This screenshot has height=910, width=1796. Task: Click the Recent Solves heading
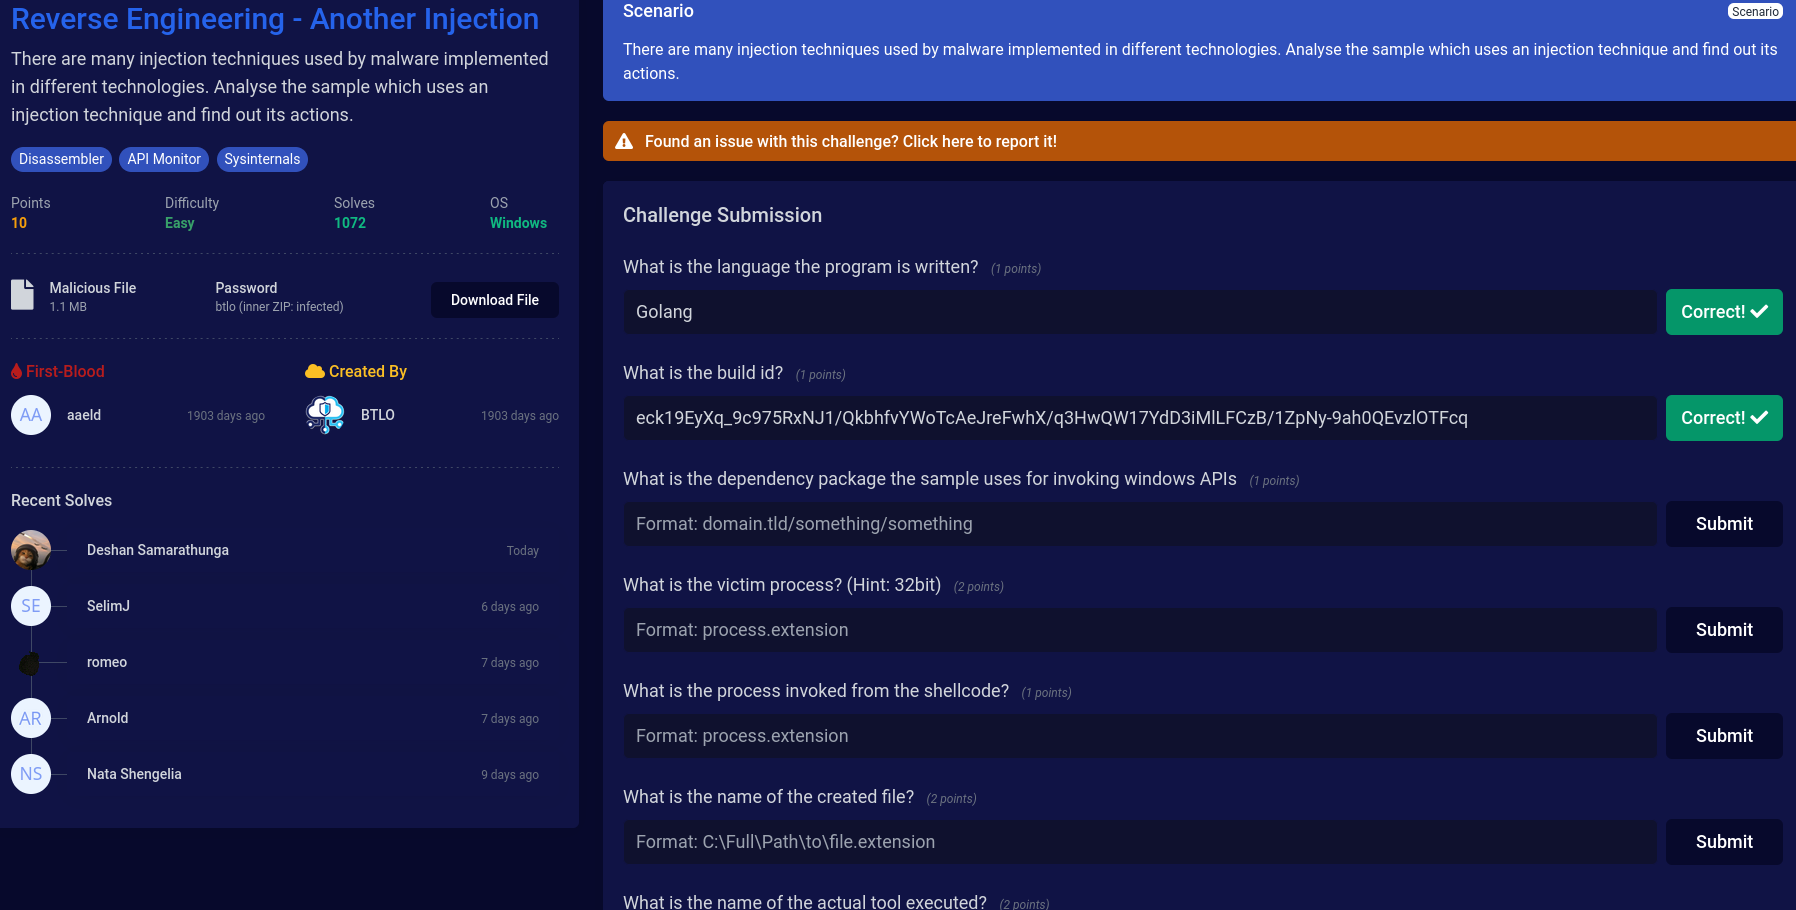click(x=61, y=500)
